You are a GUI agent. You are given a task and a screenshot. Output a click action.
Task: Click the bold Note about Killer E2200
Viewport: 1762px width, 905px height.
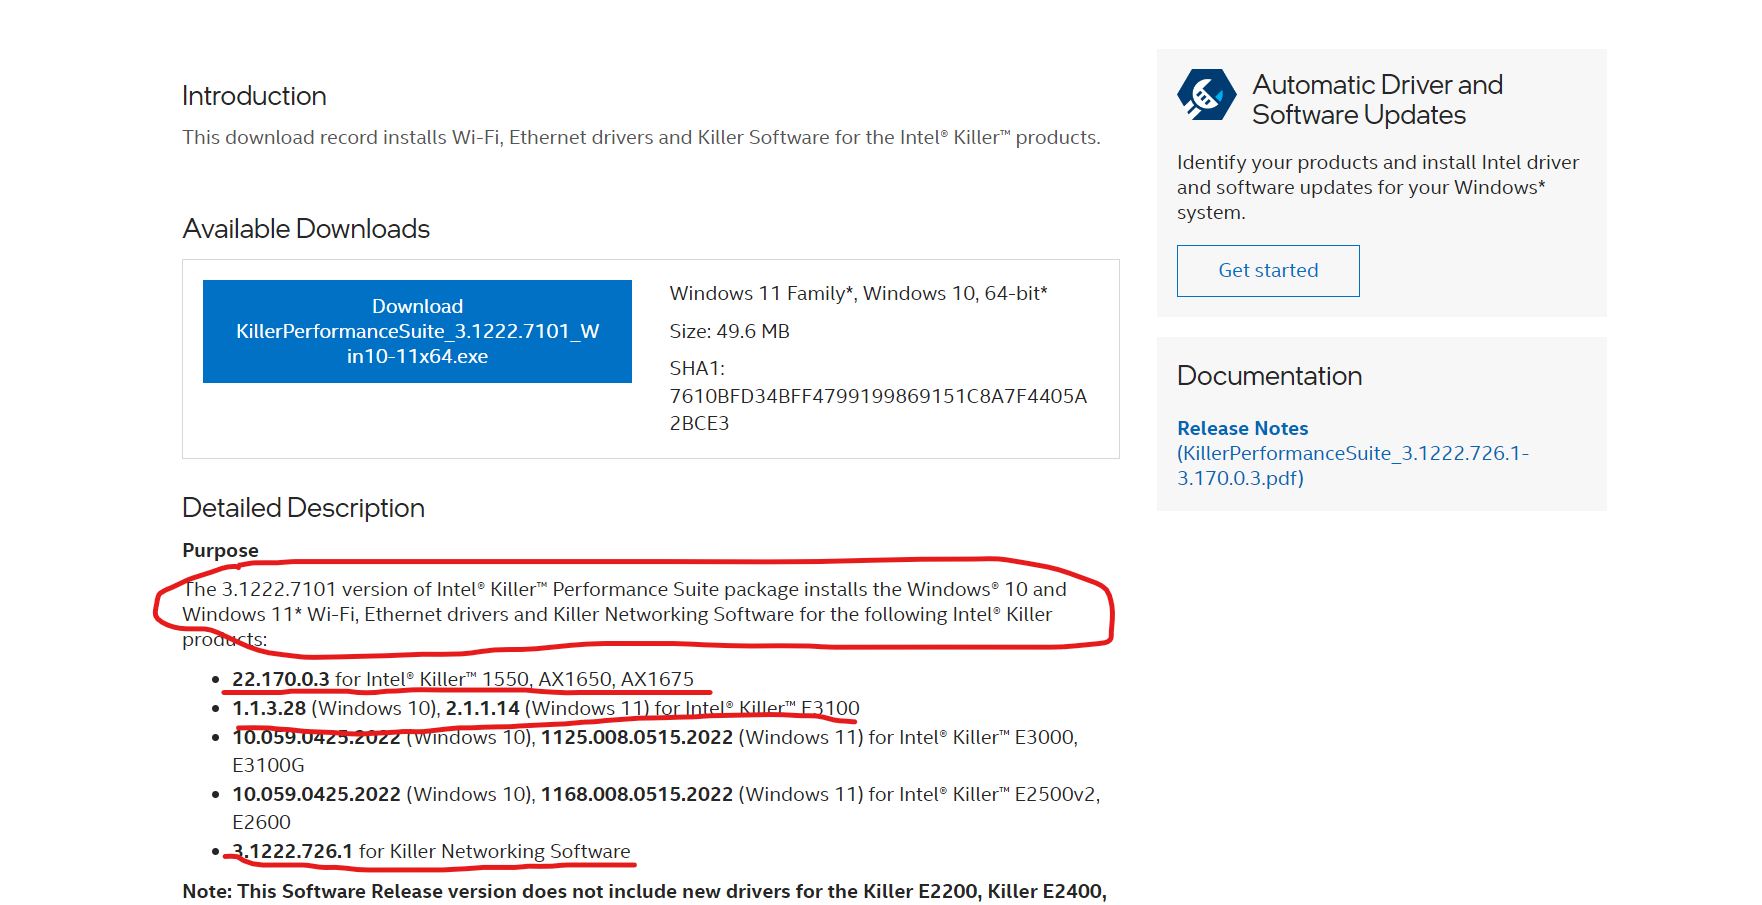pos(644,891)
